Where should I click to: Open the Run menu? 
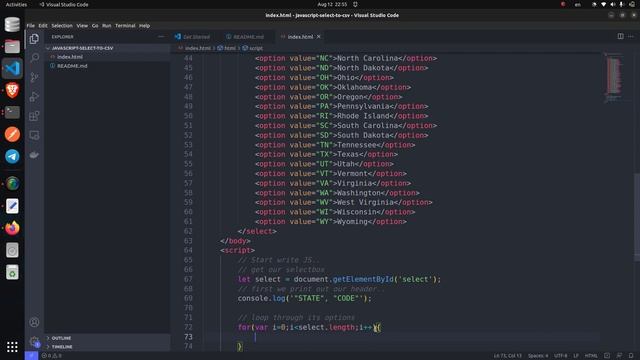pyautogui.click(x=107, y=26)
